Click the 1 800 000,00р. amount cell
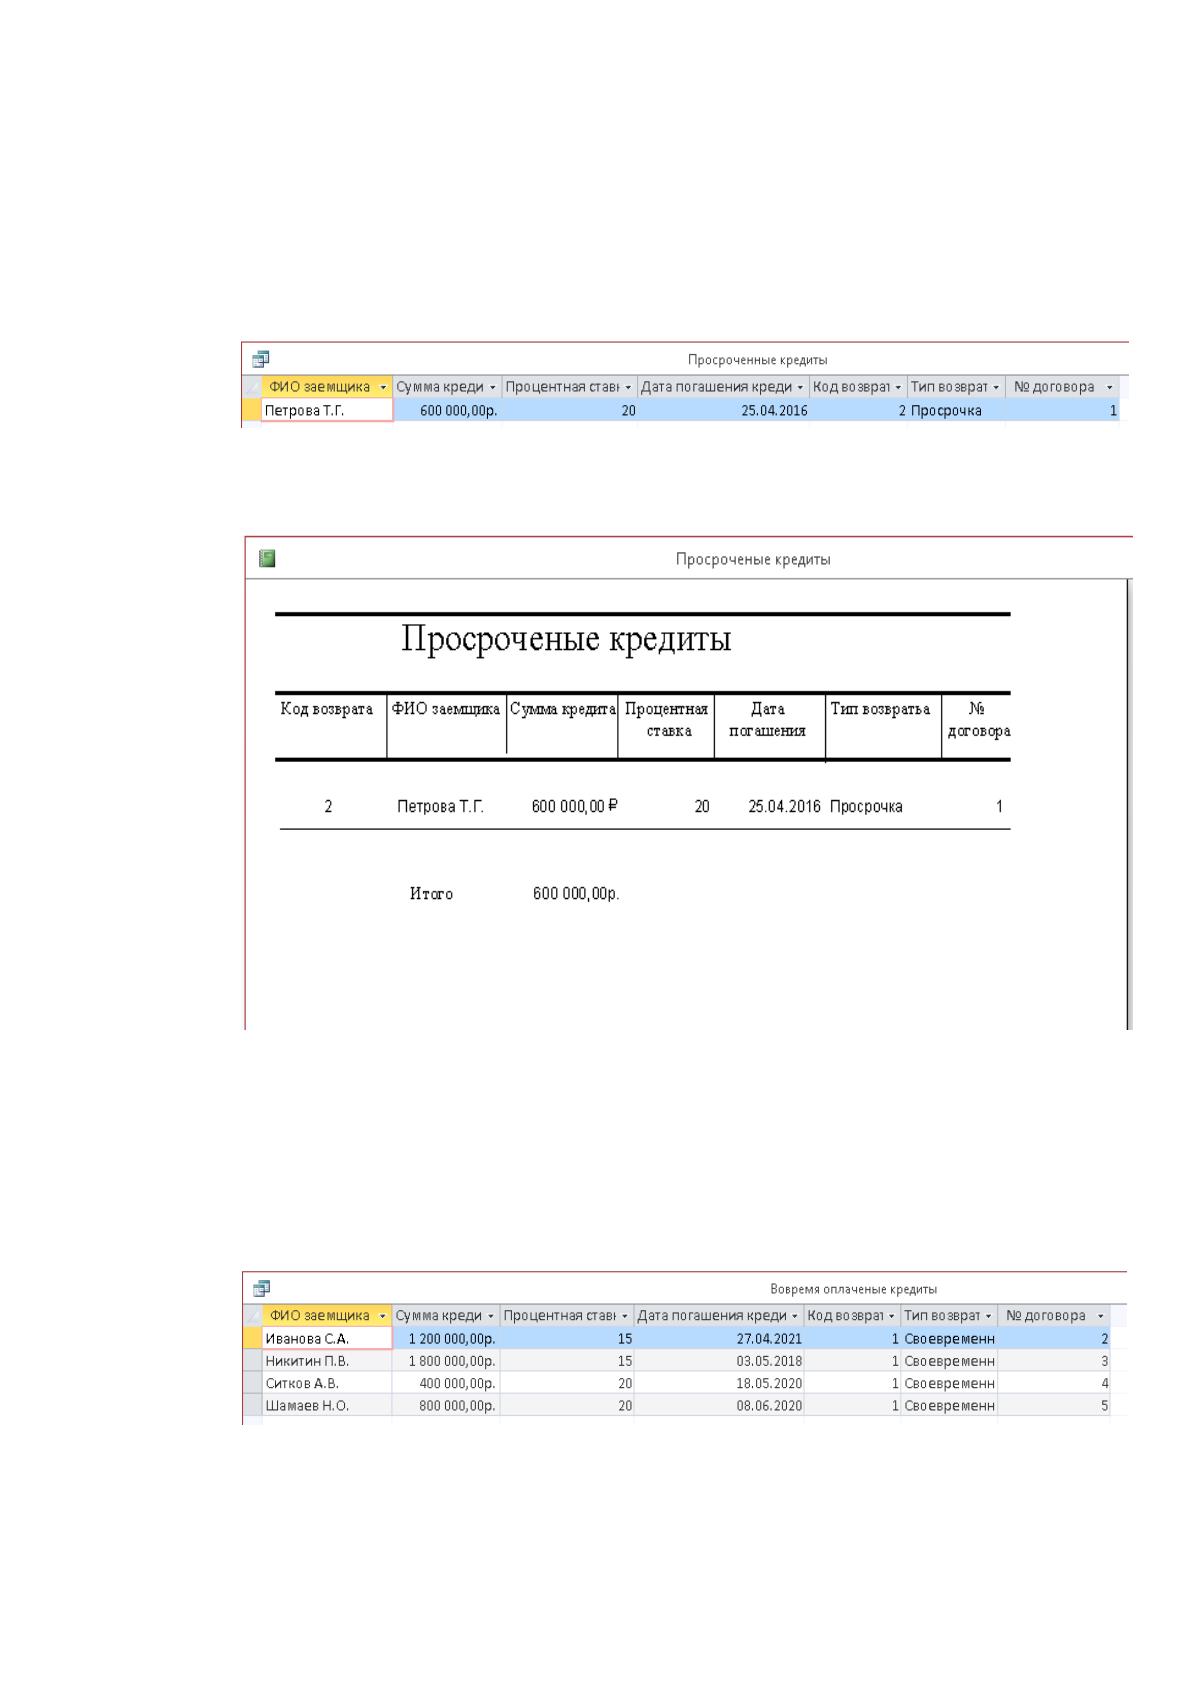Screen dimensions: 1191x1684 (446, 1361)
